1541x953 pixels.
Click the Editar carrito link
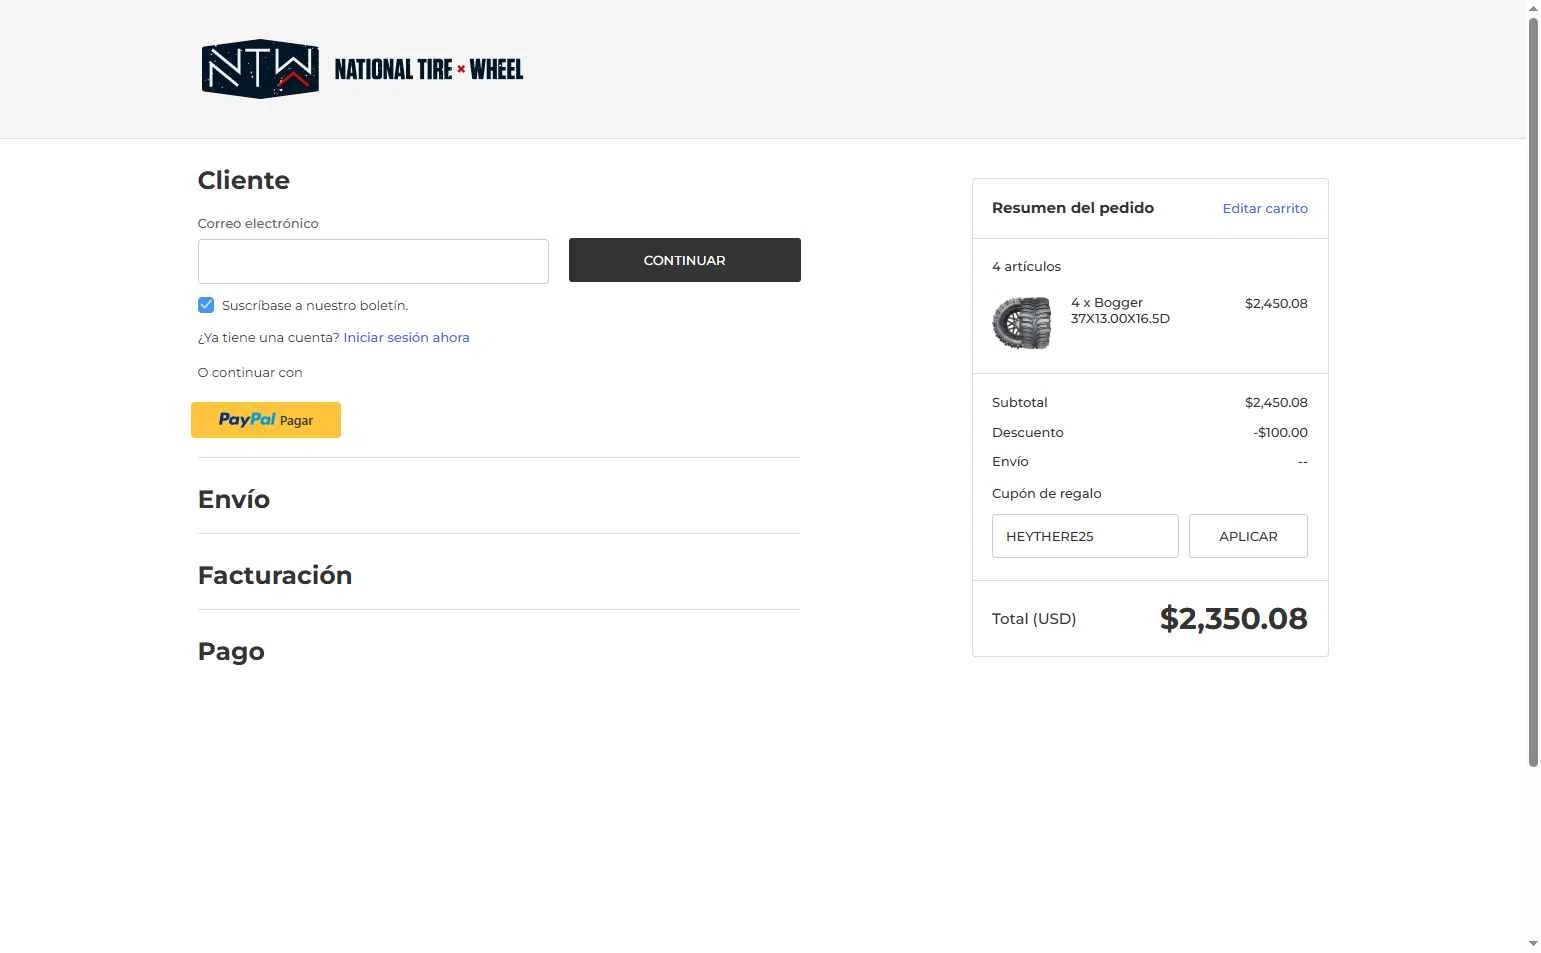click(1265, 208)
